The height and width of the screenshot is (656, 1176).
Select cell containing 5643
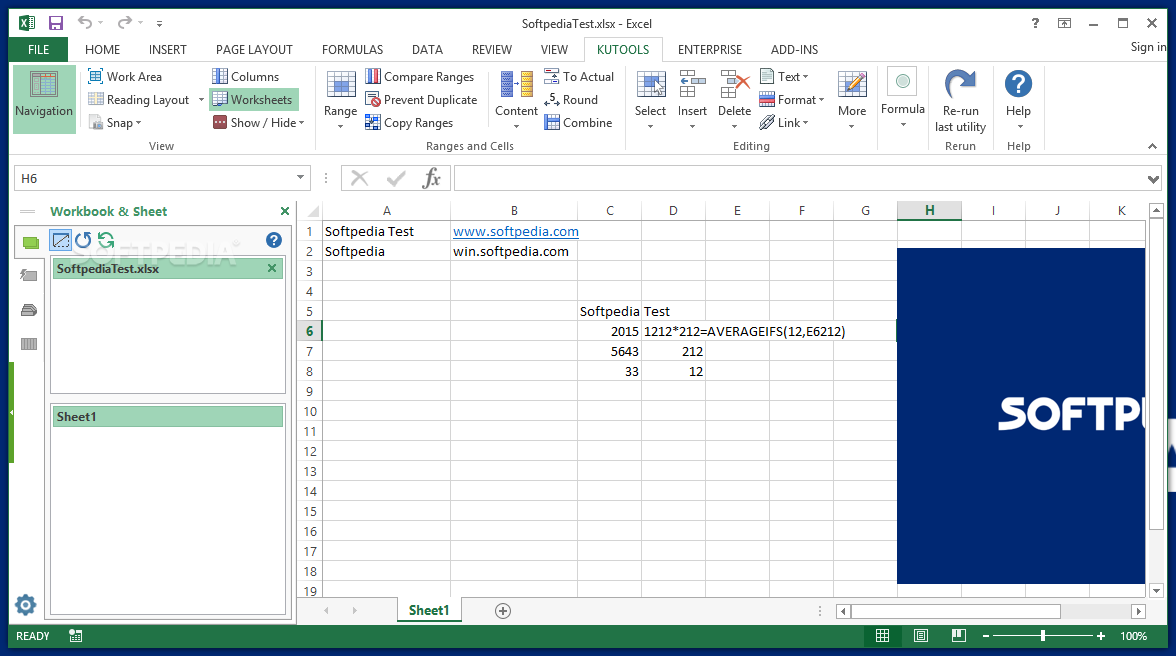pyautogui.click(x=609, y=351)
